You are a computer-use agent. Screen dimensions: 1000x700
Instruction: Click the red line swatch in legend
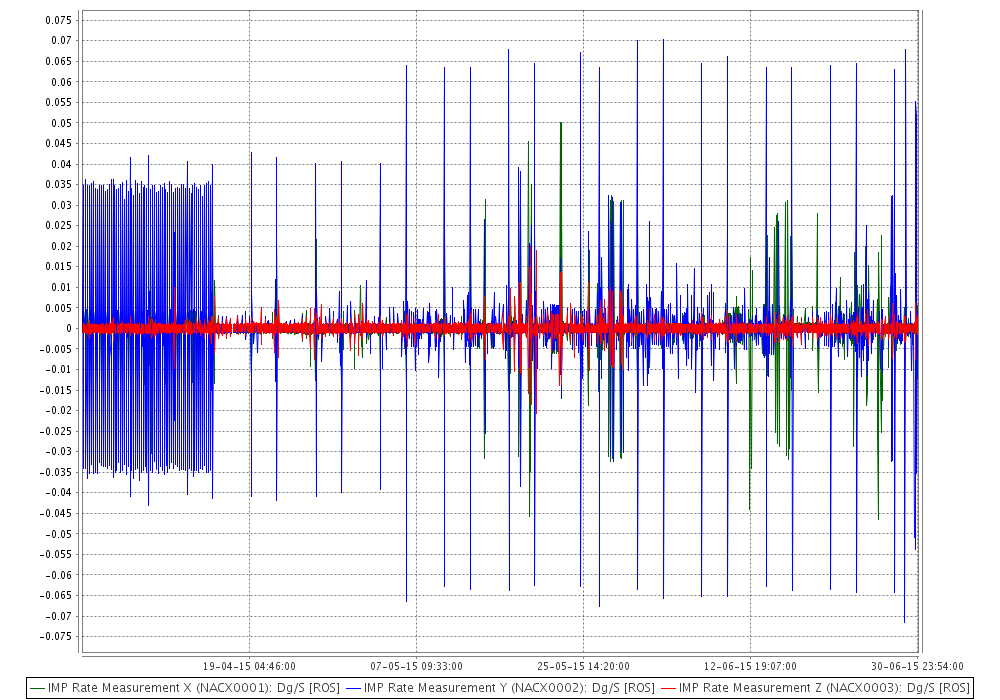668,689
